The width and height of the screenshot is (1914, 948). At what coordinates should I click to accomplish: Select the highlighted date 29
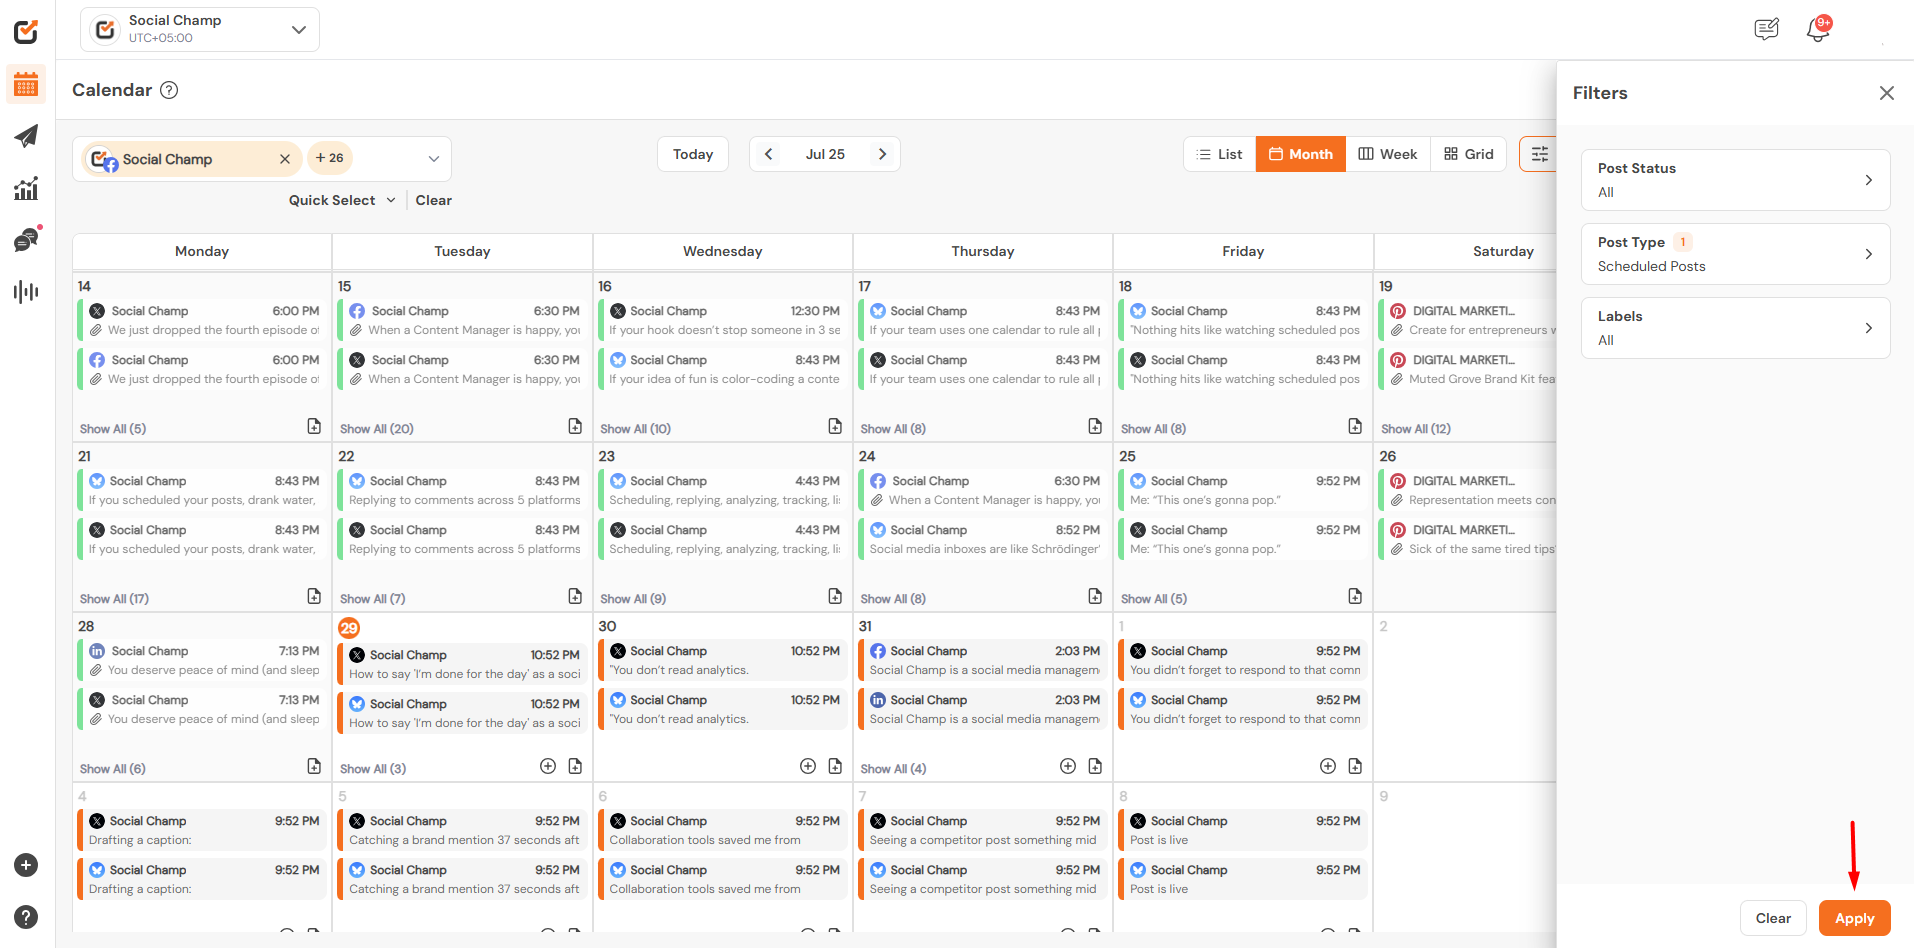pyautogui.click(x=348, y=628)
